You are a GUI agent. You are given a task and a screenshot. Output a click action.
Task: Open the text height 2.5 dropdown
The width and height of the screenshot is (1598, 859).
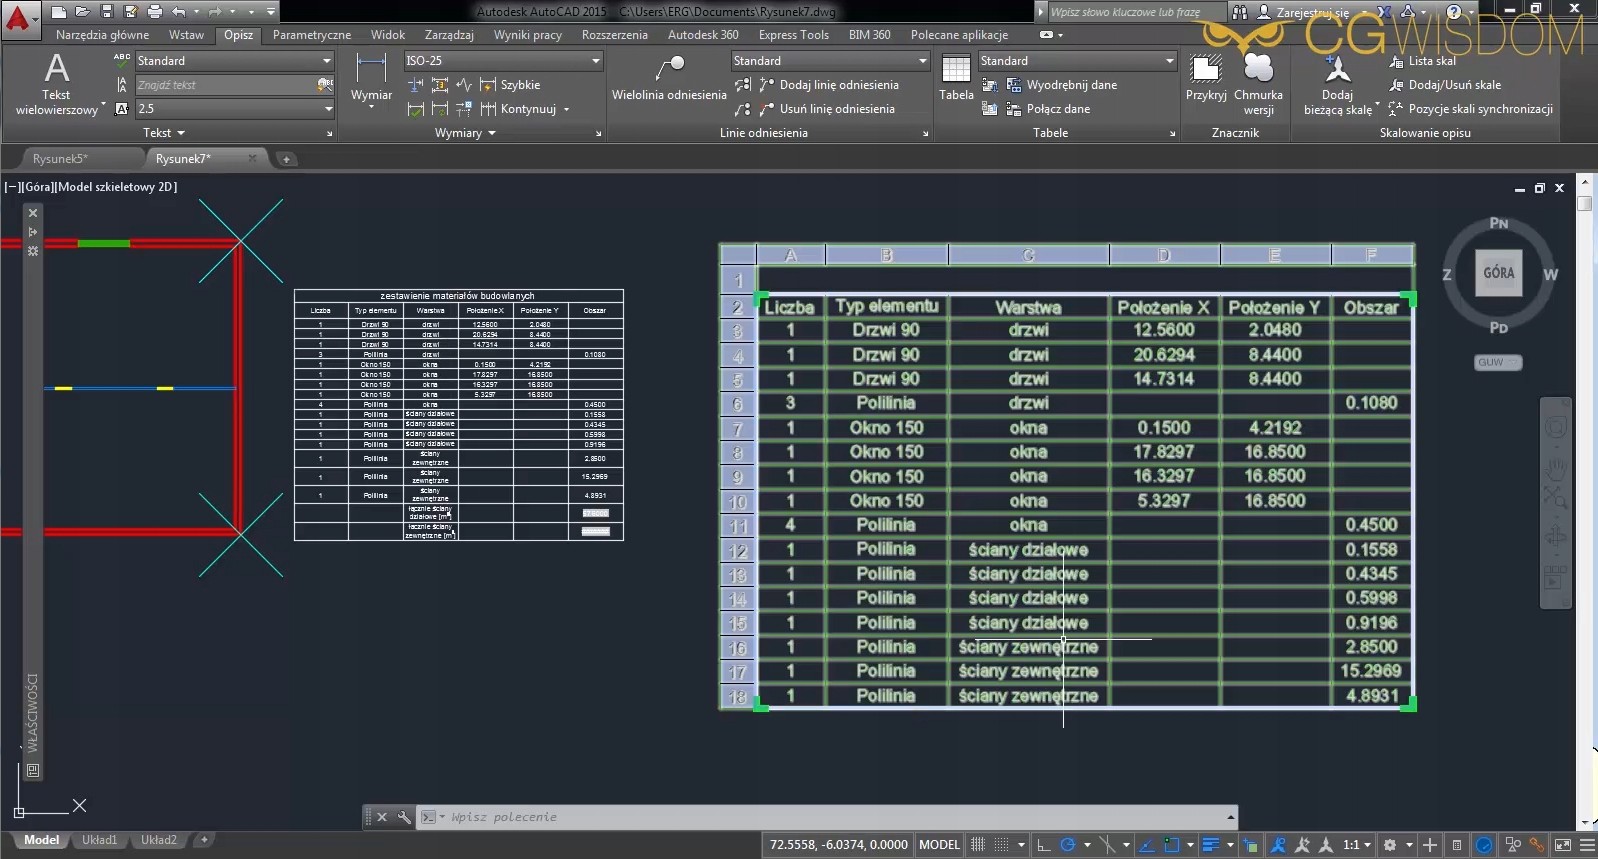click(x=328, y=109)
